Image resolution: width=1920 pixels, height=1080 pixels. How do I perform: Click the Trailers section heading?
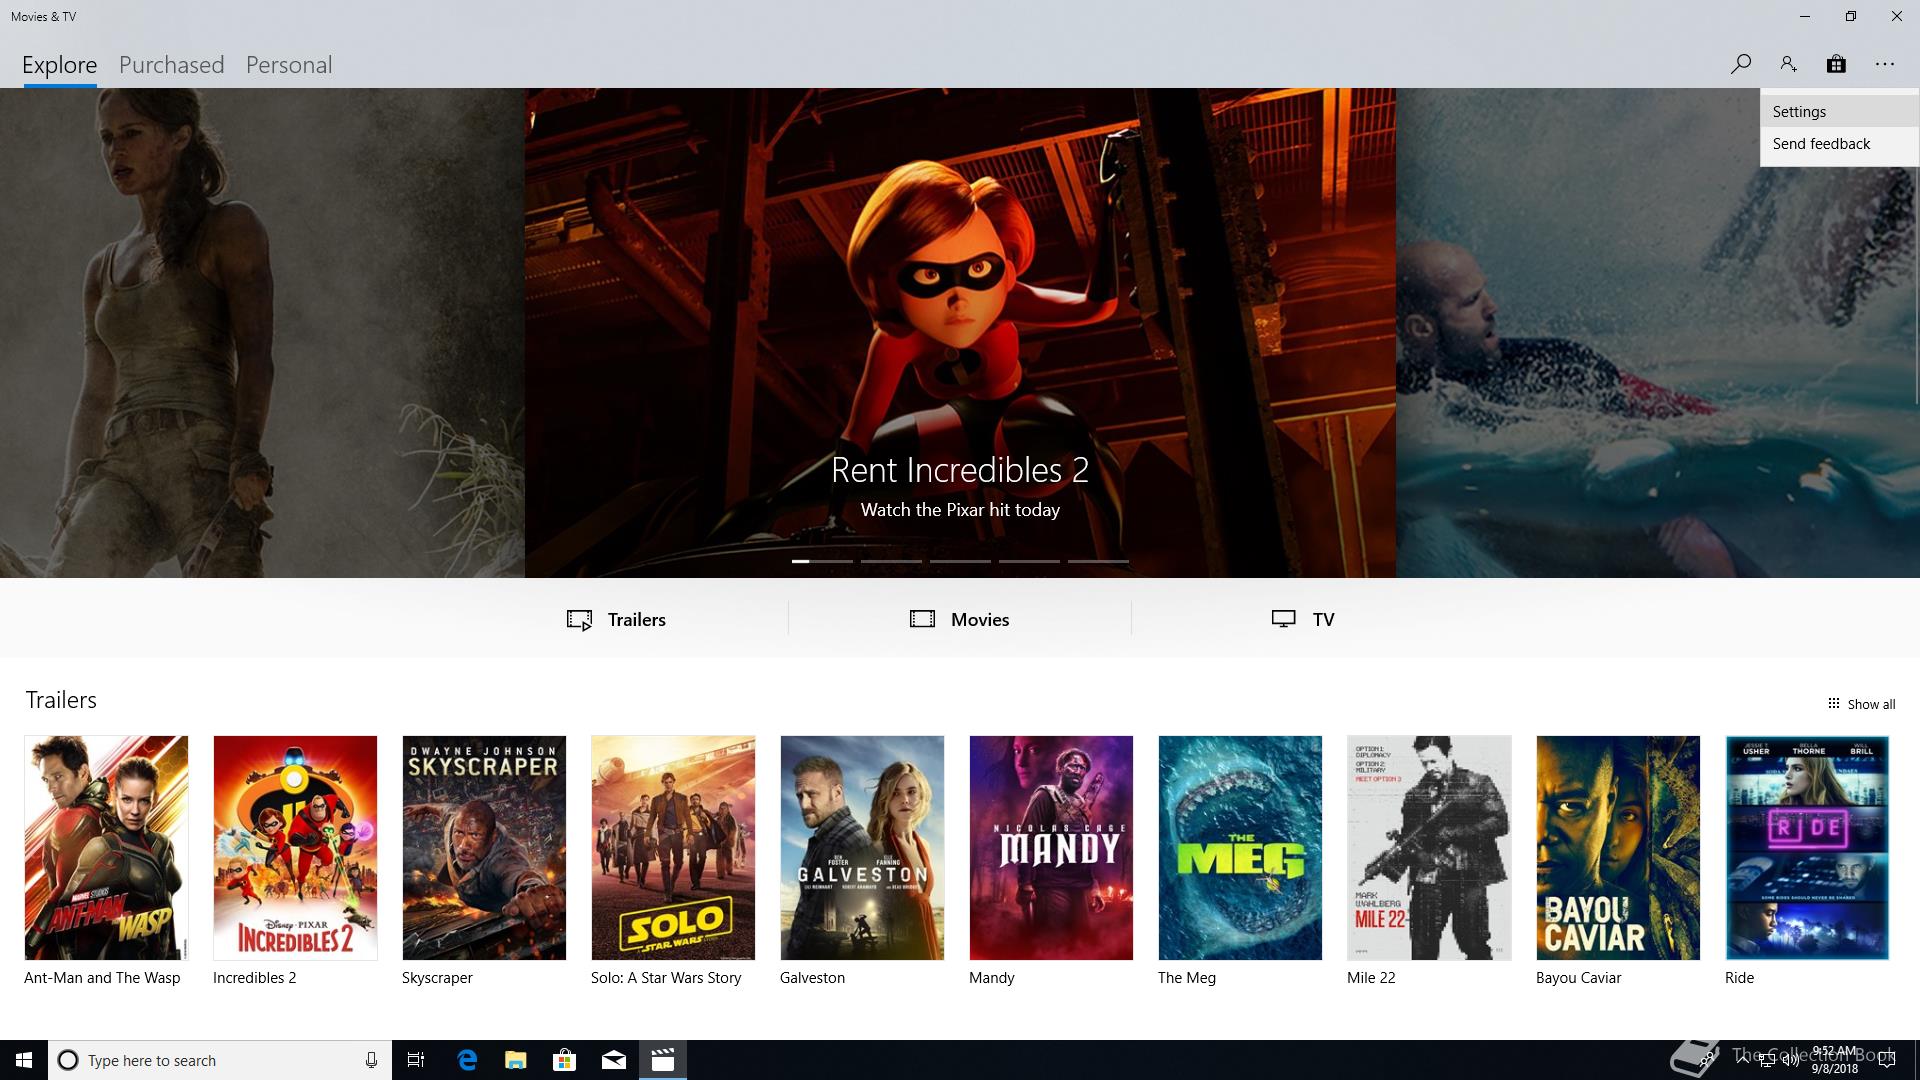pyautogui.click(x=61, y=700)
